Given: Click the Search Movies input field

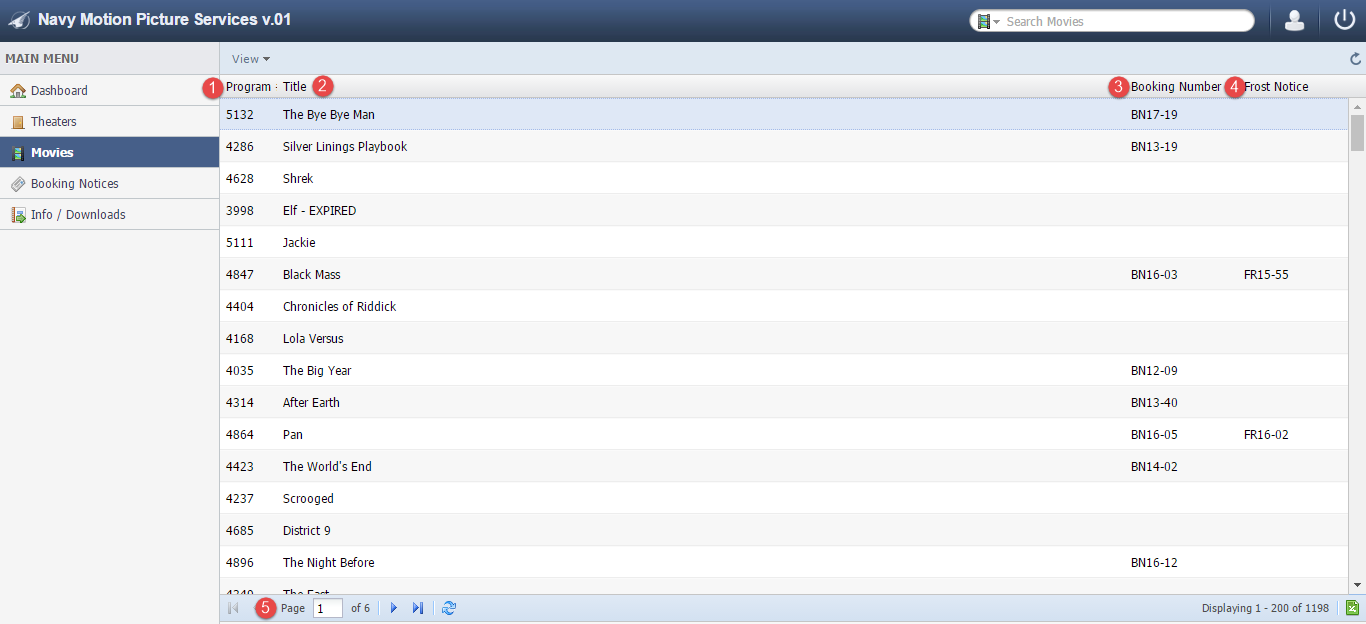Looking at the screenshot, I should (1125, 21).
